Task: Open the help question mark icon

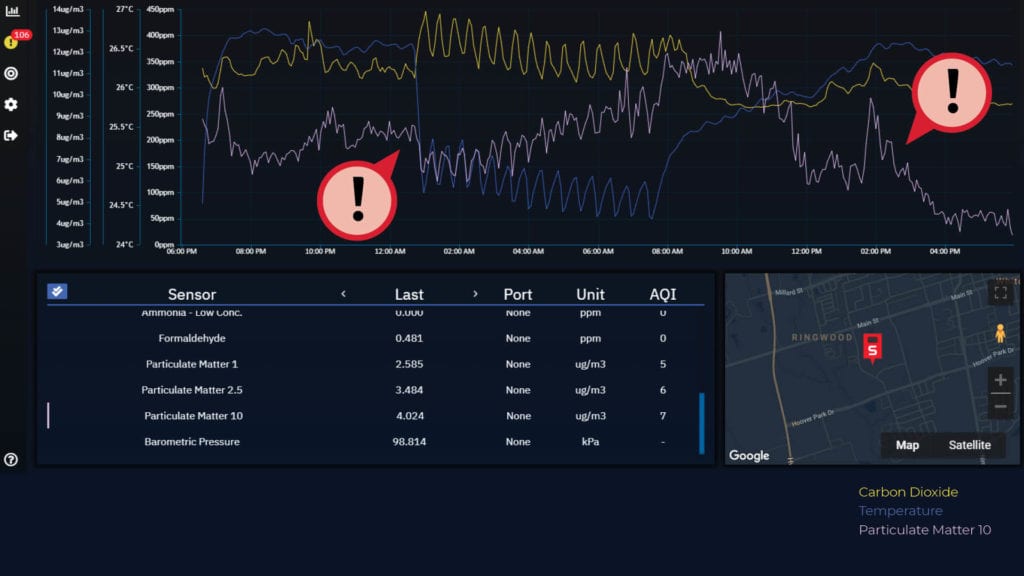Action: [11, 460]
